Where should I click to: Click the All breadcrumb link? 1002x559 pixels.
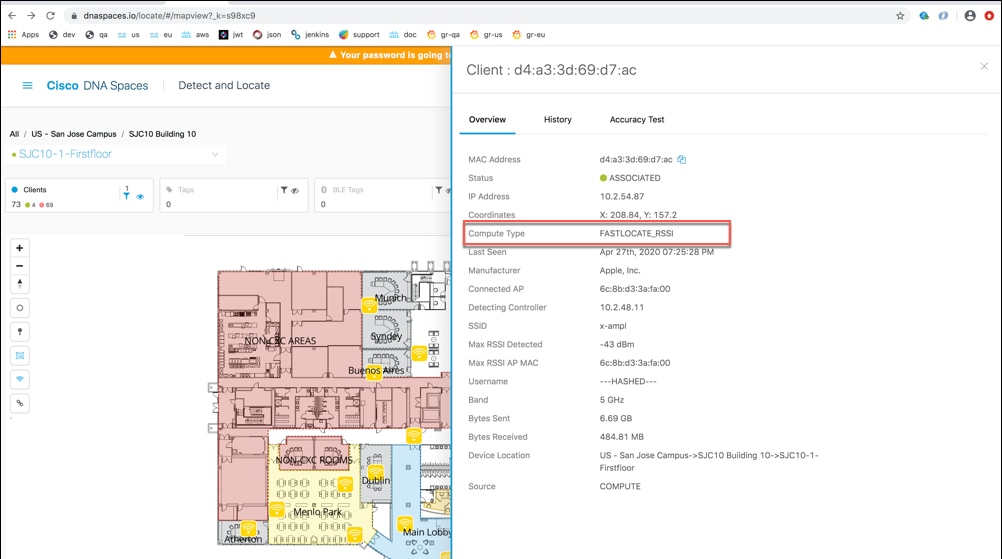pyautogui.click(x=14, y=134)
